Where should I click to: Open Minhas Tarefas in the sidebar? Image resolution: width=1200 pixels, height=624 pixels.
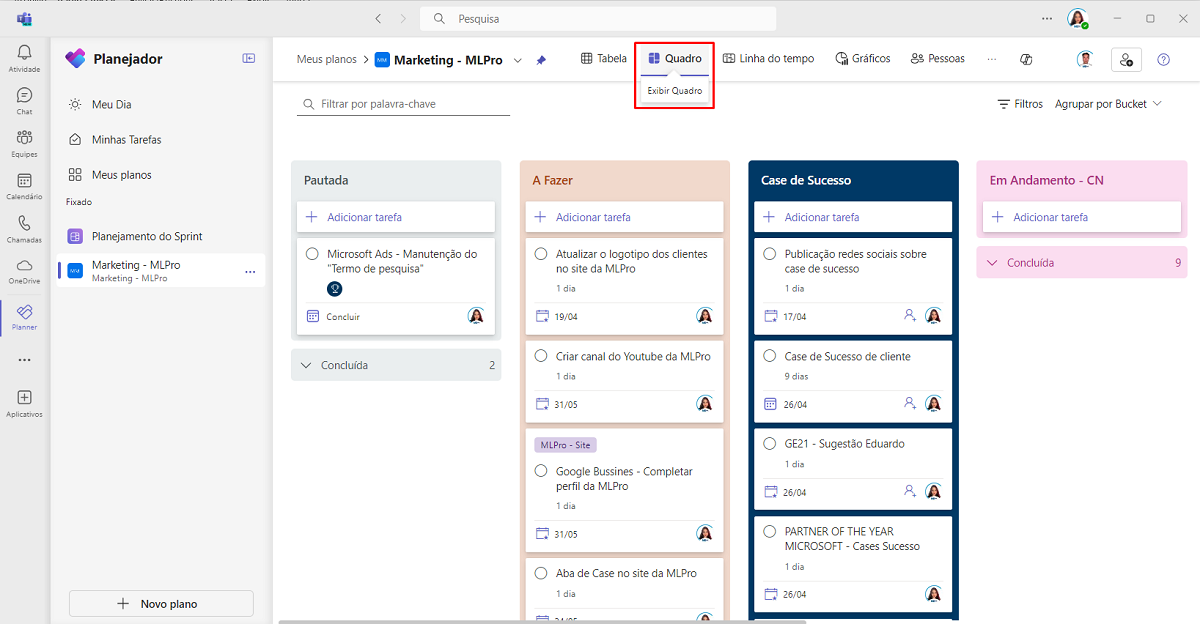click(x=161, y=140)
